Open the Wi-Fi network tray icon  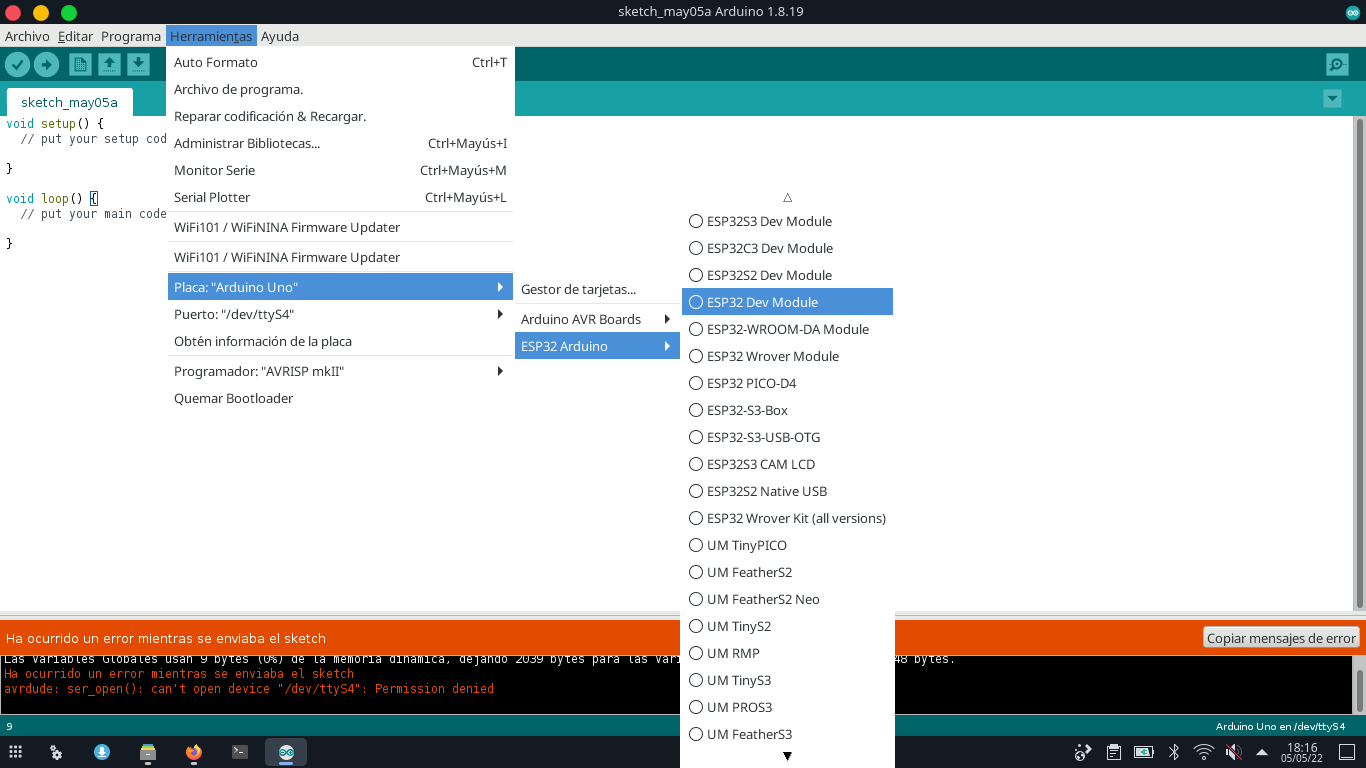[x=1204, y=752]
